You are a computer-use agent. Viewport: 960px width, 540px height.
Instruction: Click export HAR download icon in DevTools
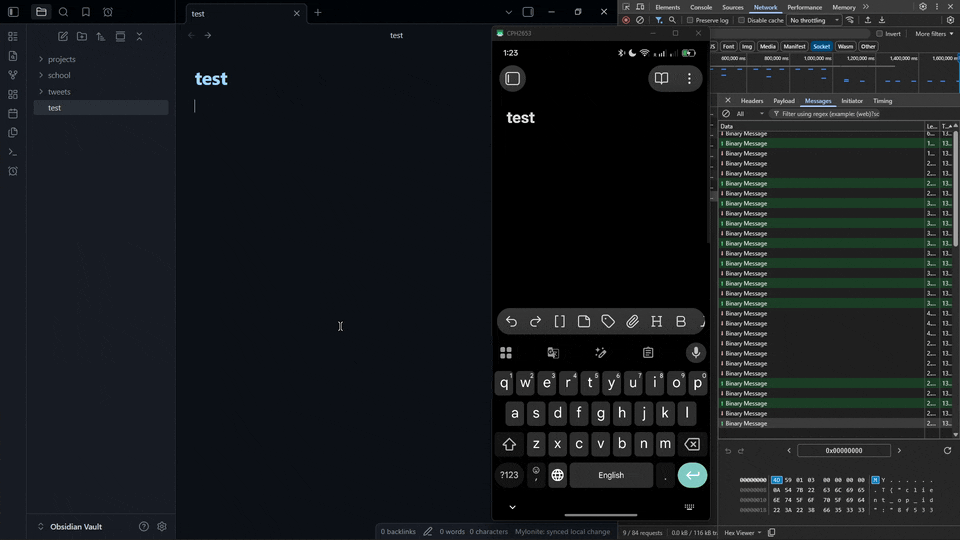point(882,20)
